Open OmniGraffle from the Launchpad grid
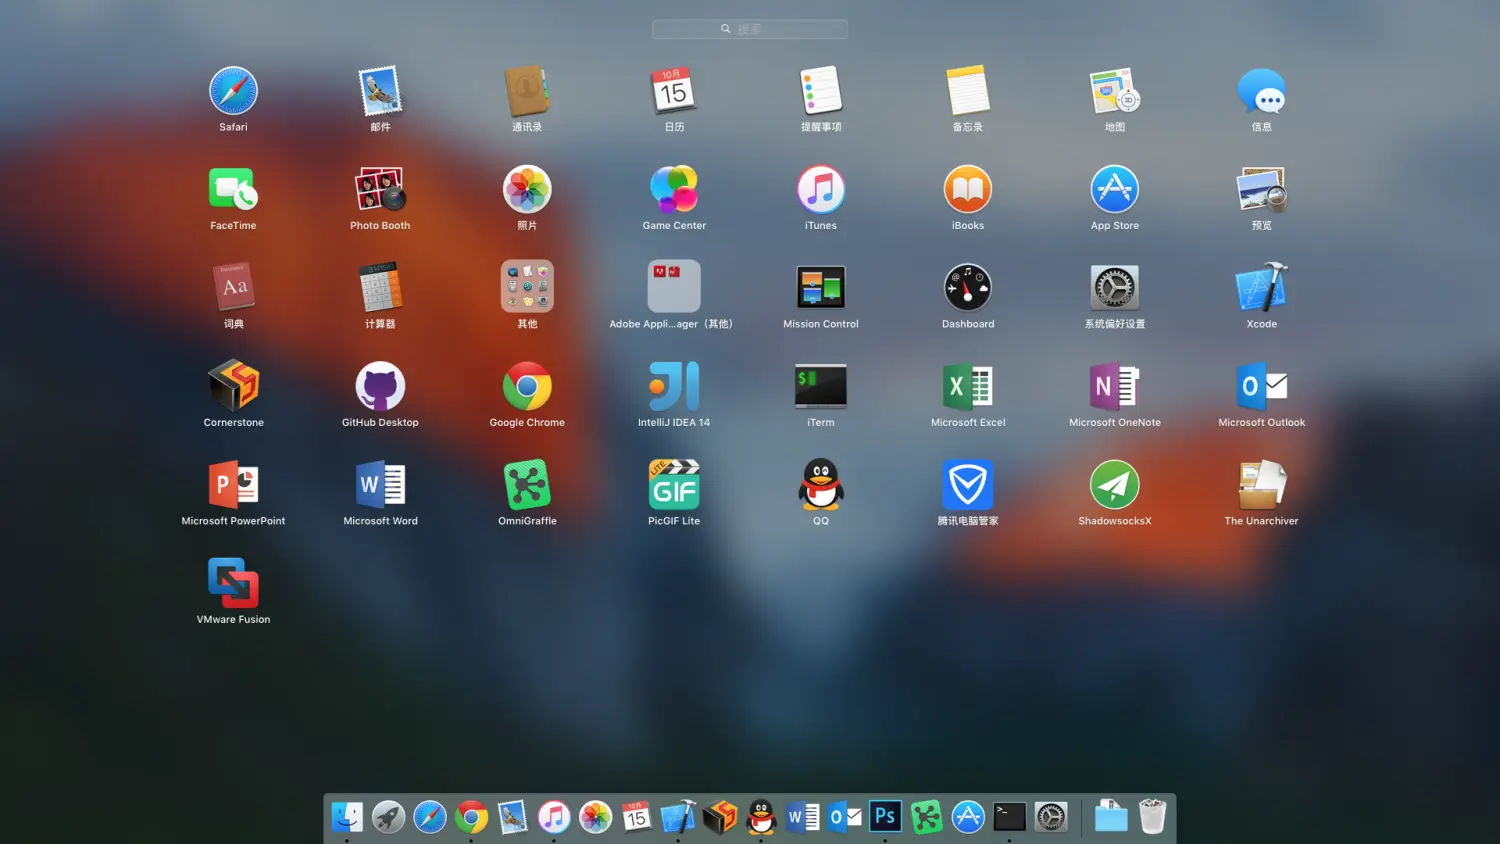The height and width of the screenshot is (844, 1500). [x=527, y=485]
